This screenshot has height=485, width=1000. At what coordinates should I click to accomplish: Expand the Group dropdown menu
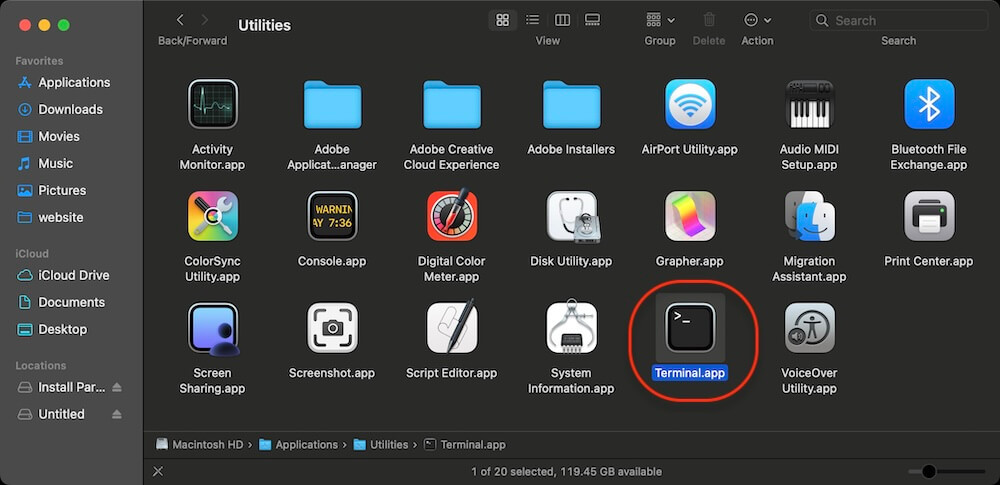tap(659, 20)
